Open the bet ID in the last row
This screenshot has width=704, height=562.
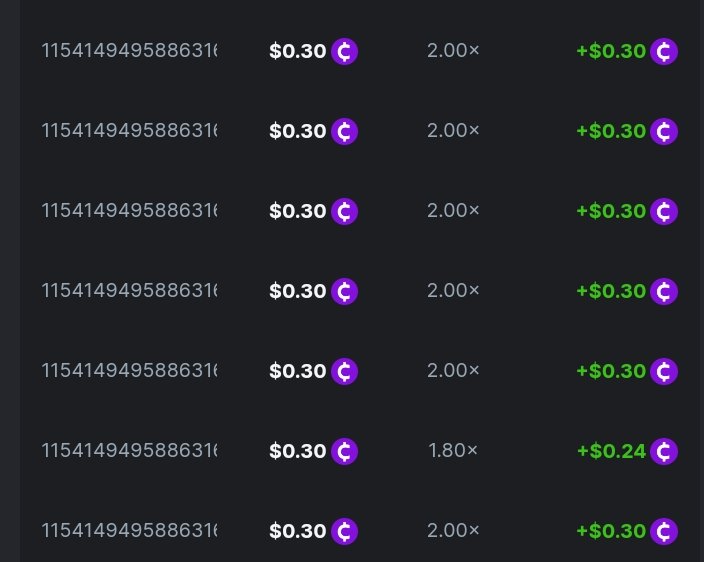(129, 530)
